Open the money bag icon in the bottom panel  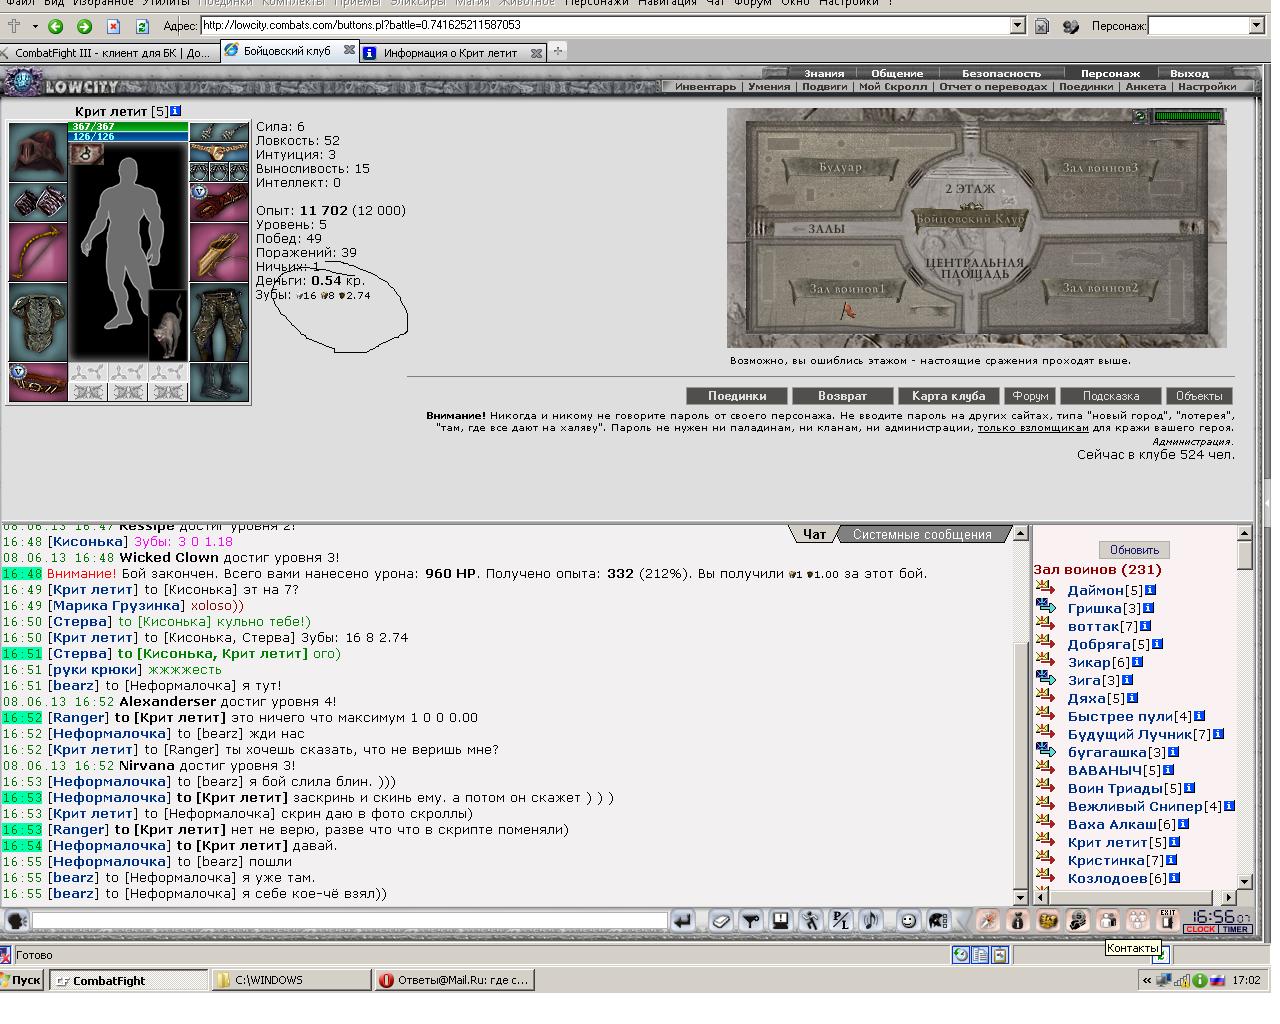point(1018,920)
